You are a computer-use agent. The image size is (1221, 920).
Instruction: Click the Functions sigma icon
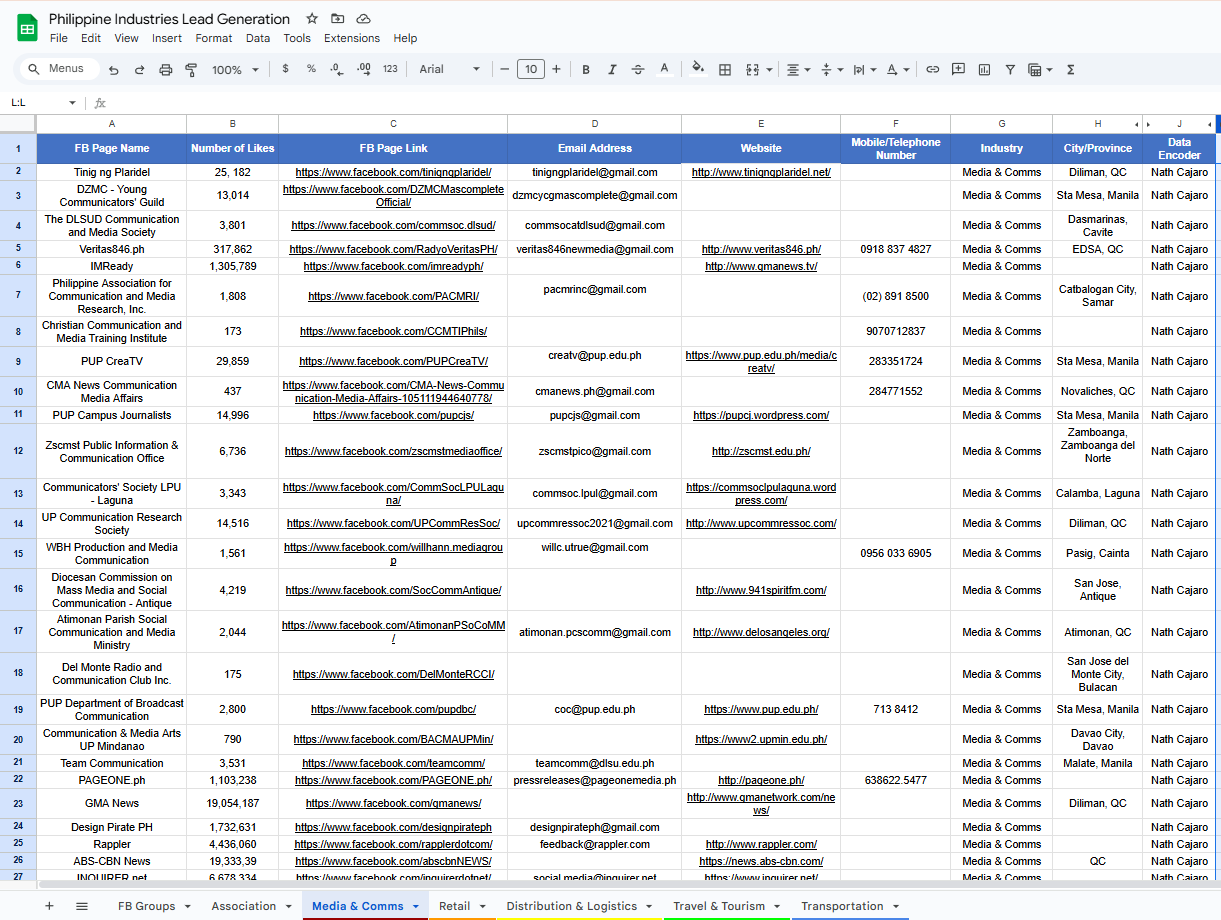[1071, 70]
